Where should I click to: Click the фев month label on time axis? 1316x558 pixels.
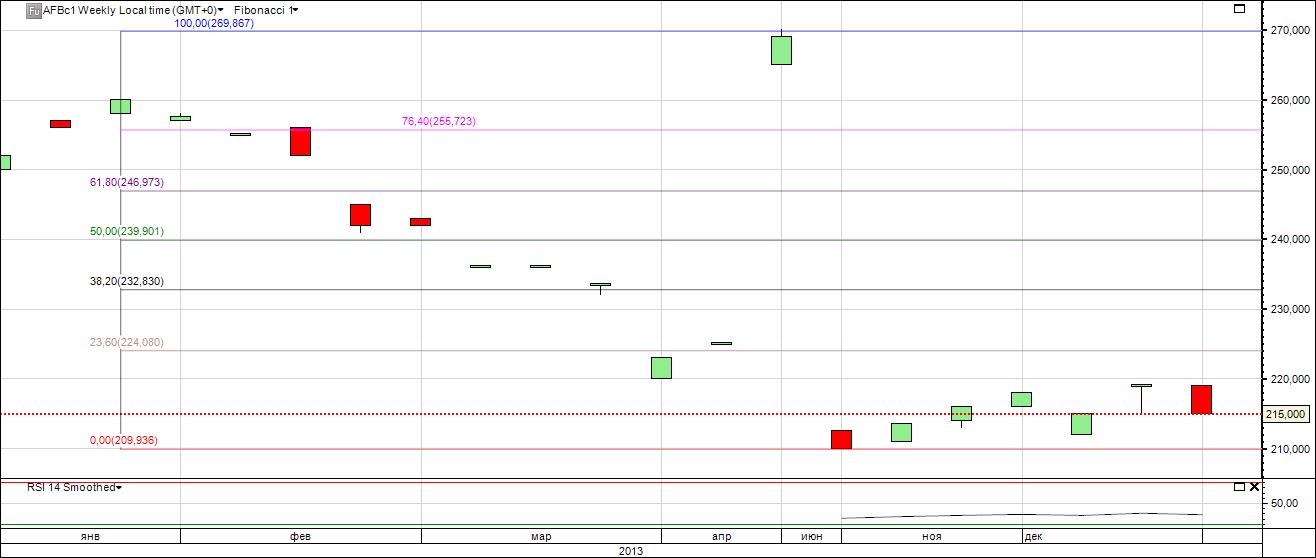pyautogui.click(x=300, y=537)
